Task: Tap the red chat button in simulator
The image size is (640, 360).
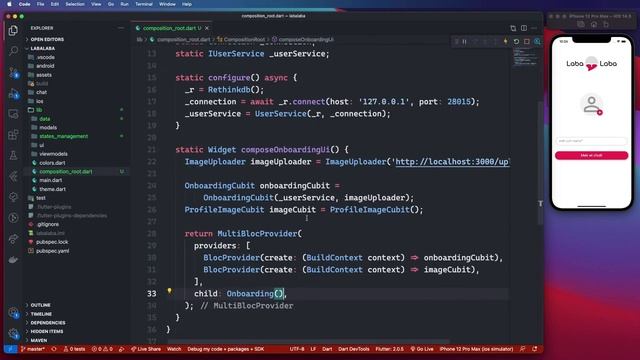Action: 591,156
